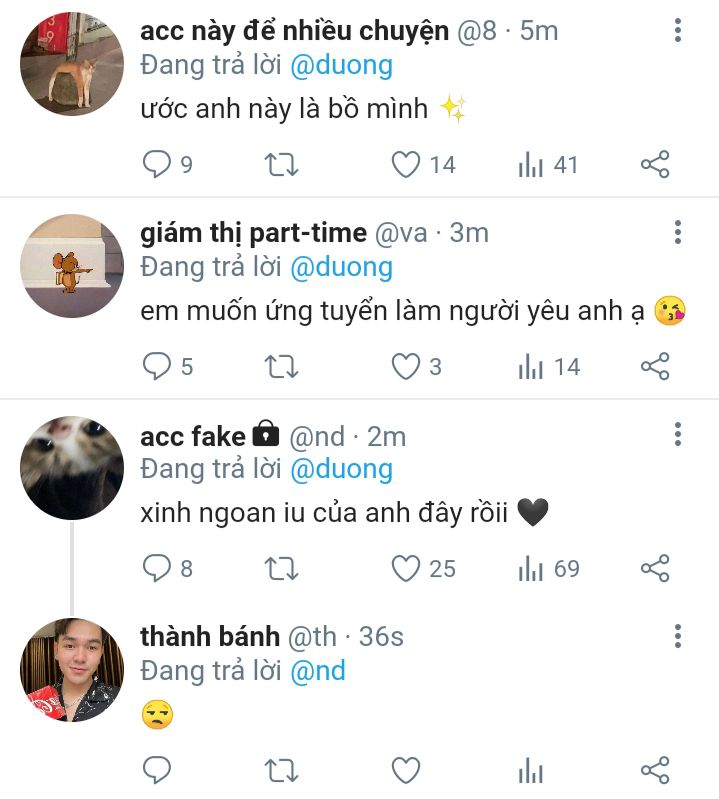Like the "acc fake" tweet with 25 likes
Image resolution: width=719 pixels, height=799 pixels.
[x=405, y=569]
